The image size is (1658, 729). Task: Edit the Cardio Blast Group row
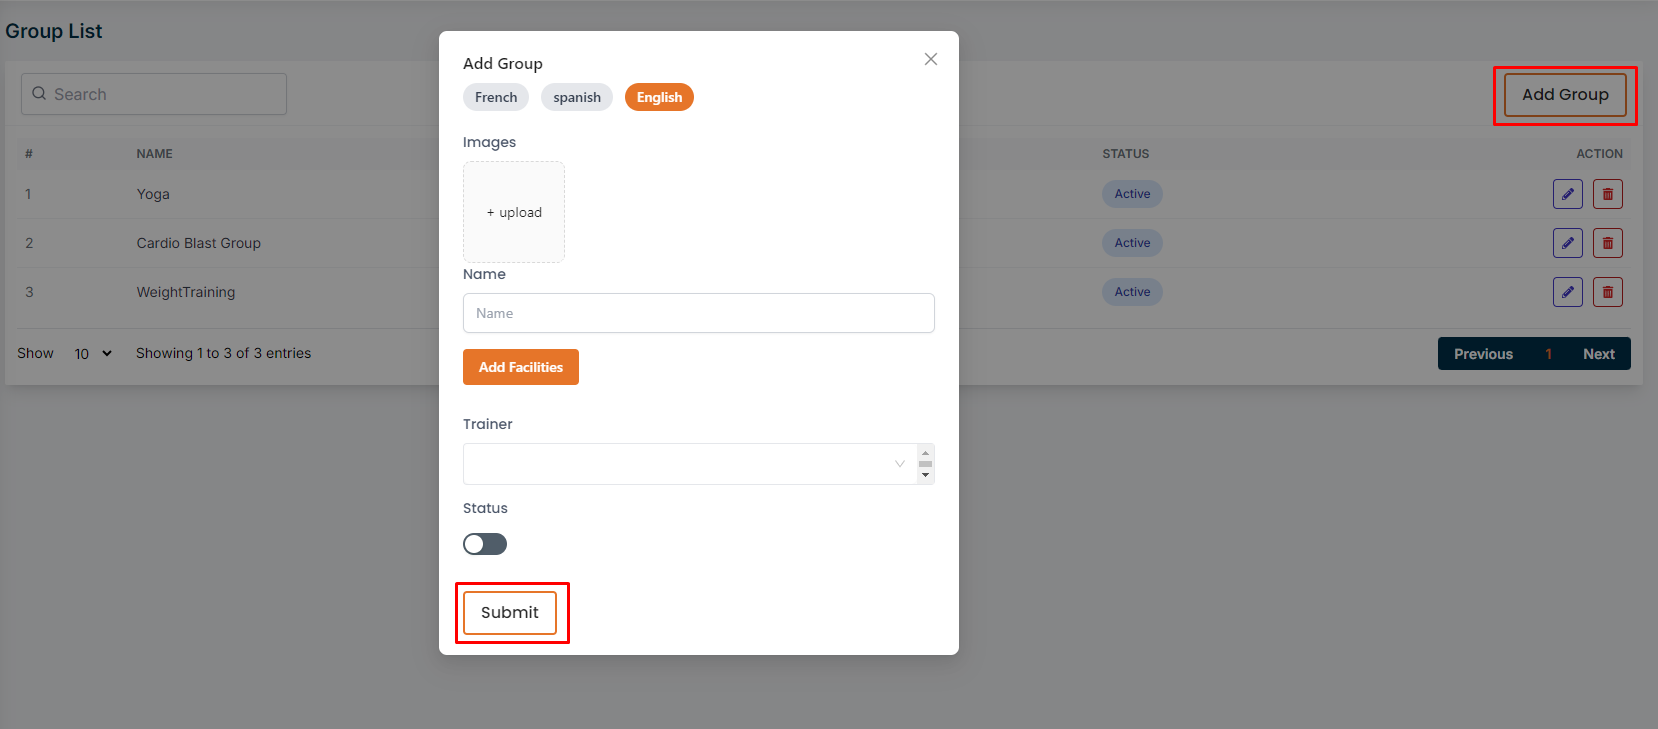[1567, 243]
